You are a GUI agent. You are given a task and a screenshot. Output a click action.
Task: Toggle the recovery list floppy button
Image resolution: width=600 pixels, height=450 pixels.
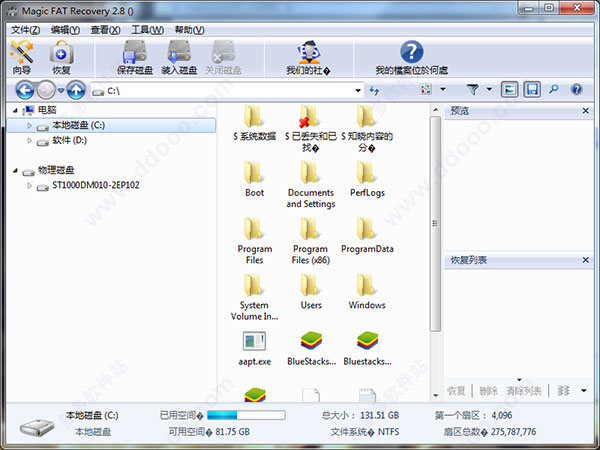pyautogui.click(x=532, y=90)
